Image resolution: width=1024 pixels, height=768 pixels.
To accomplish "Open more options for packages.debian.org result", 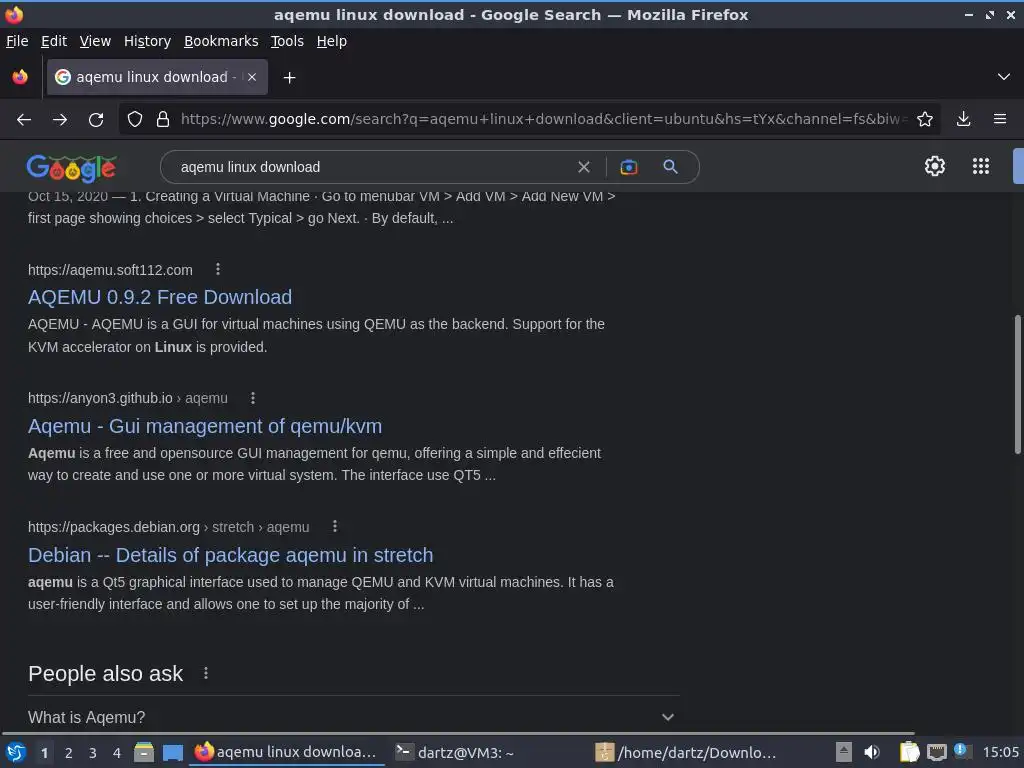I will (335, 526).
